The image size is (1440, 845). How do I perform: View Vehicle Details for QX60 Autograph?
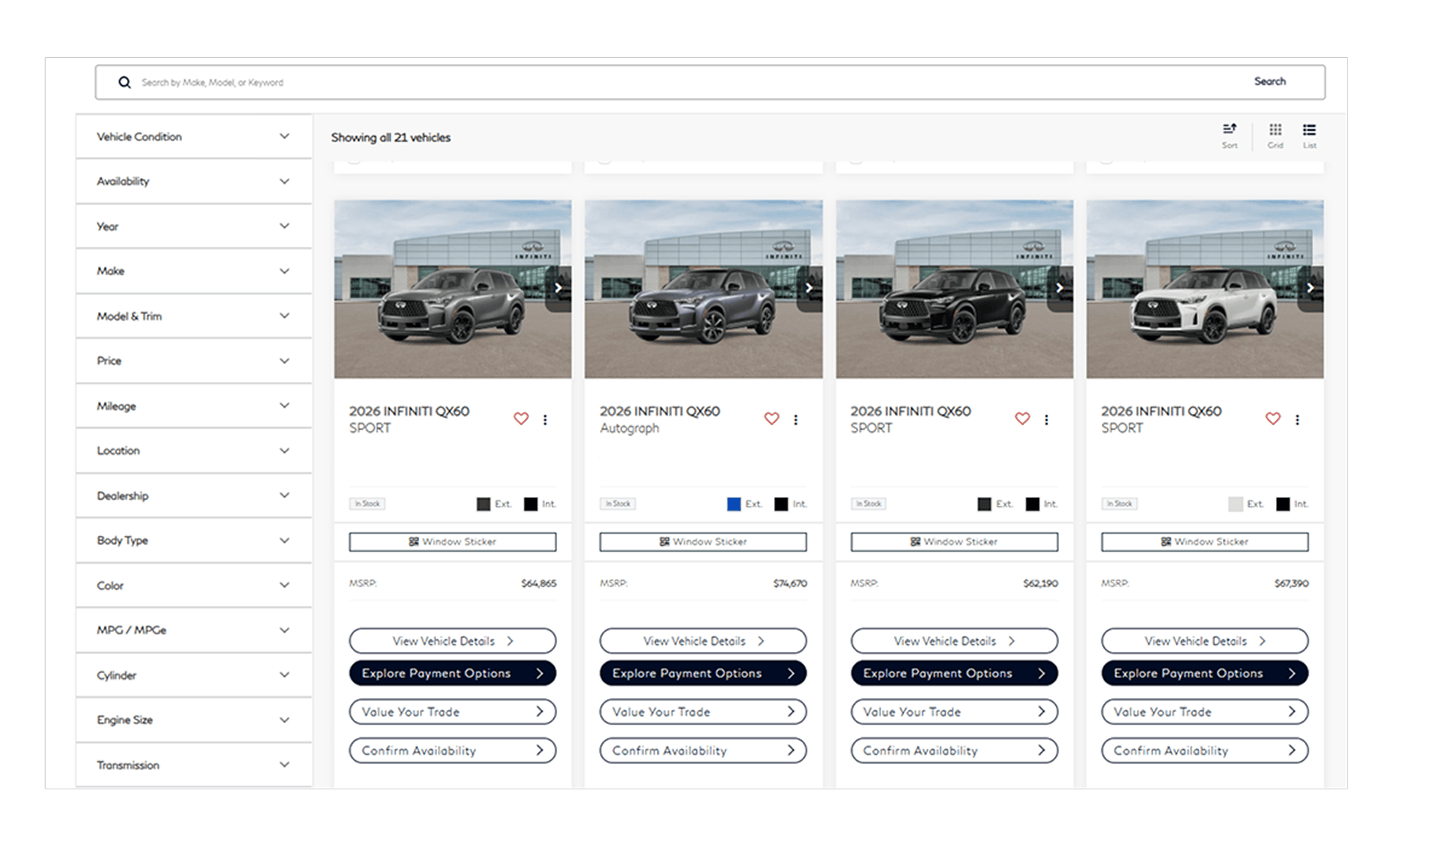pos(703,641)
